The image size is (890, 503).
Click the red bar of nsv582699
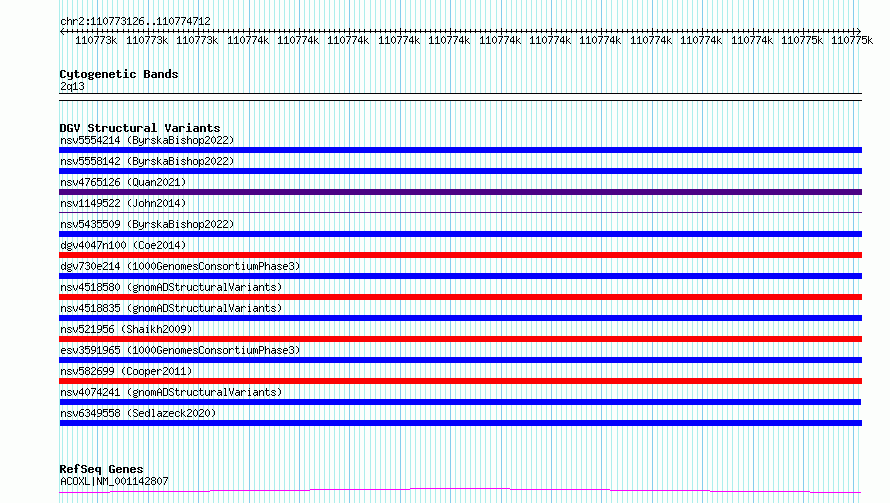tap(460, 381)
